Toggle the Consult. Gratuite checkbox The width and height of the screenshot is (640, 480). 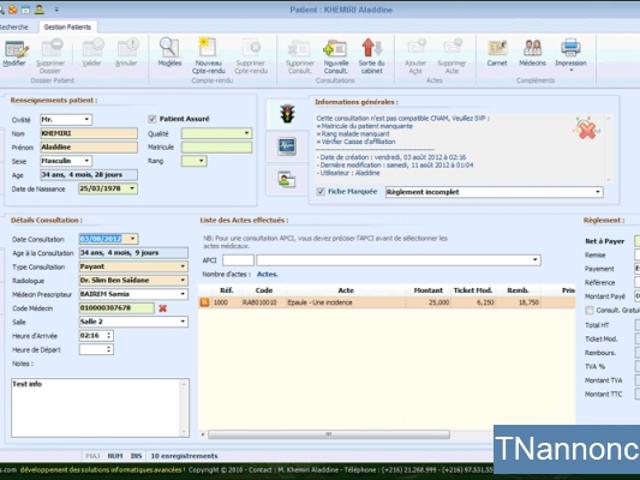(x=589, y=311)
